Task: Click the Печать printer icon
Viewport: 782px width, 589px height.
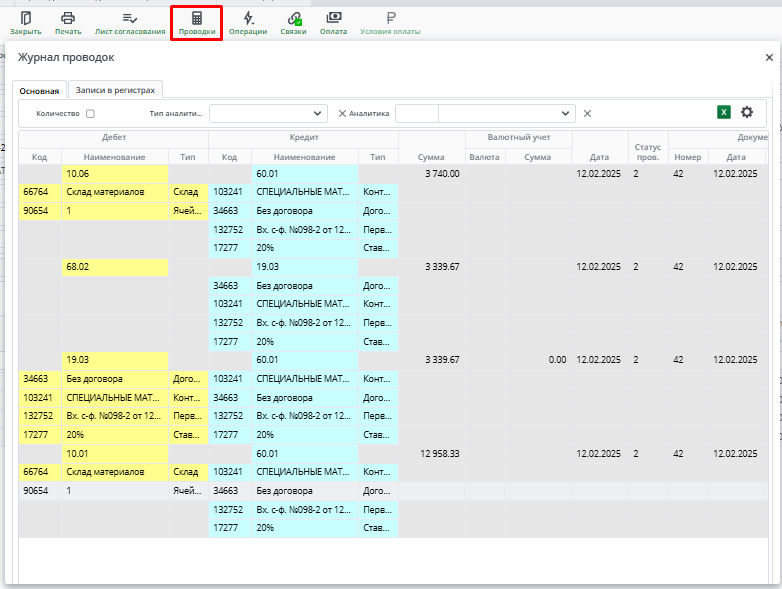Action: 68,19
